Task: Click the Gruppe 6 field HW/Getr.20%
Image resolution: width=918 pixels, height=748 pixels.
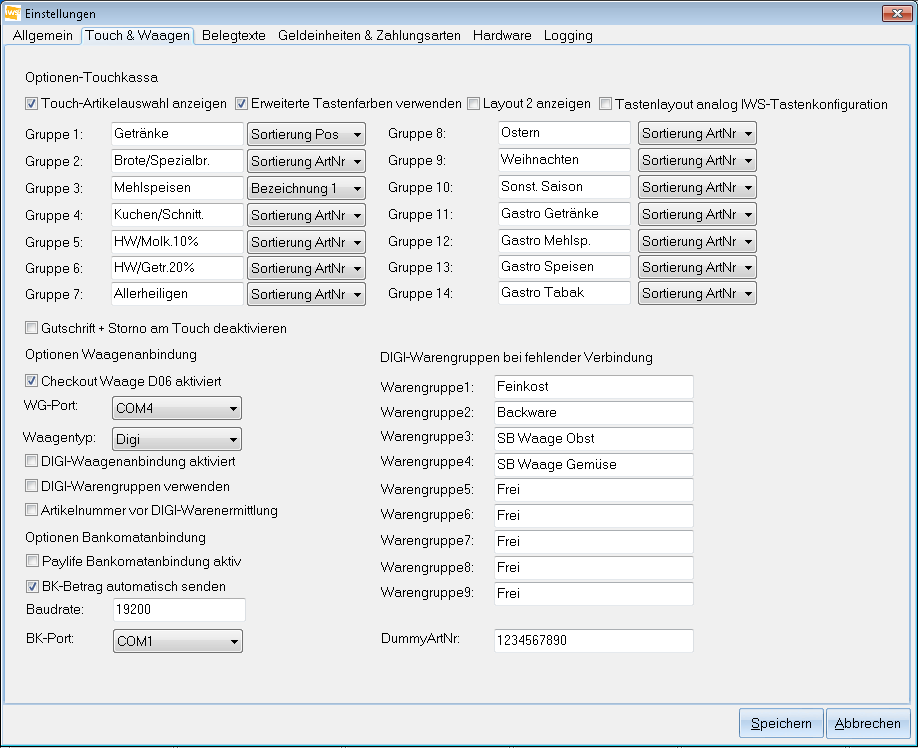Action: pyautogui.click(x=177, y=267)
